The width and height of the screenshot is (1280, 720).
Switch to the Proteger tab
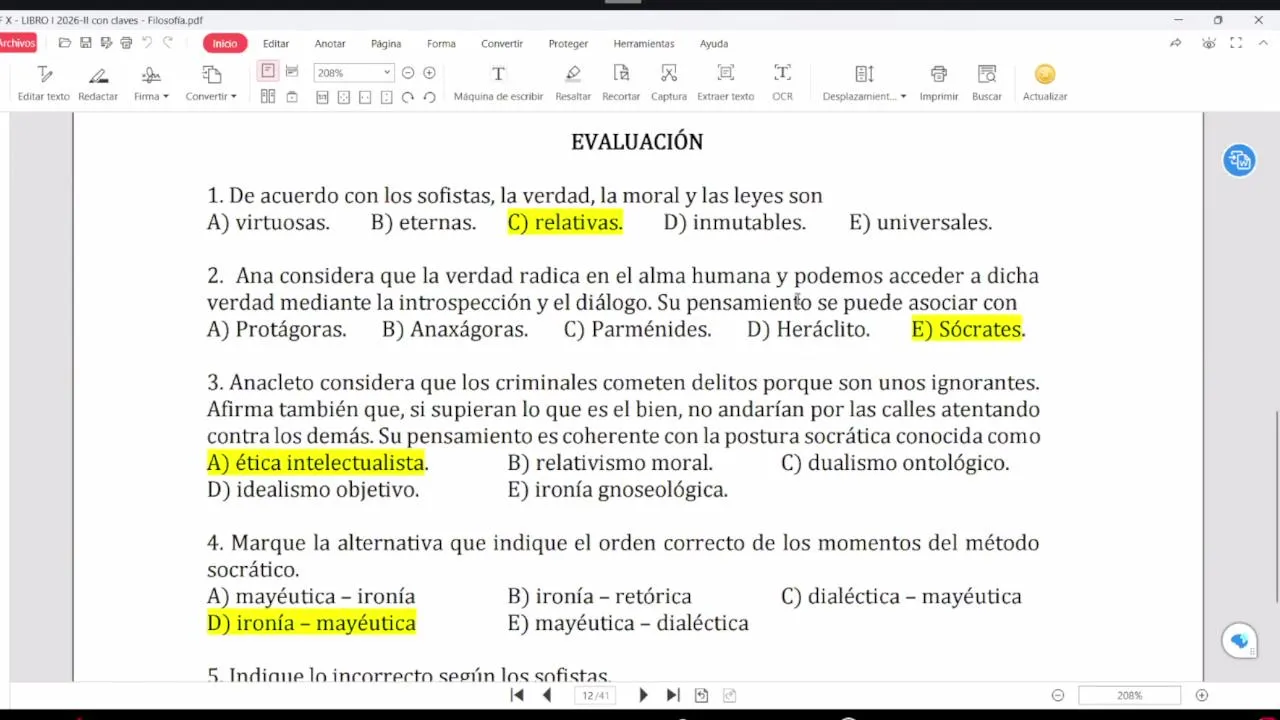click(568, 43)
